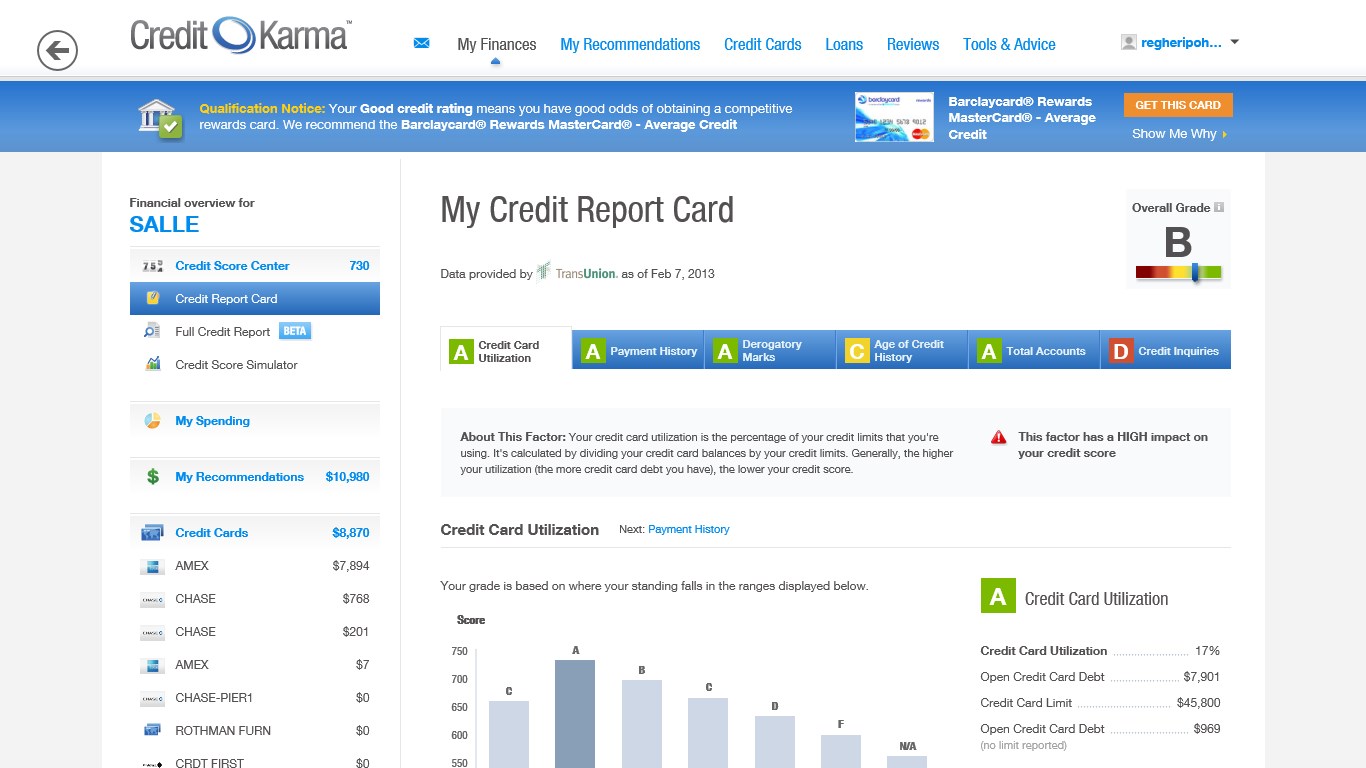Click the qualification notice bank icon
This screenshot has height=768, width=1366.
[160, 119]
